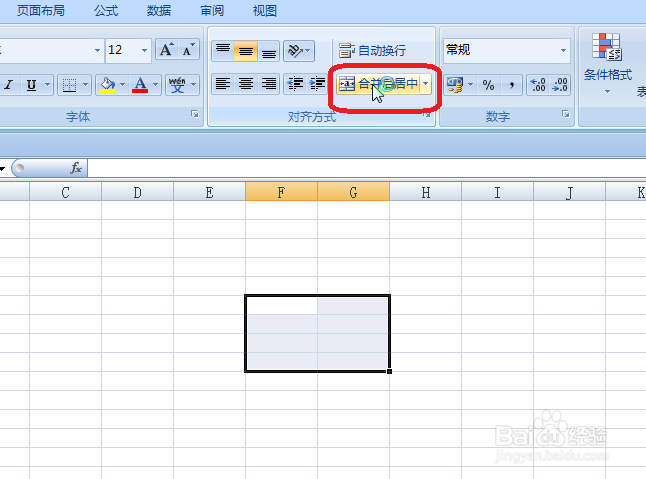Screen dimensions: 646x479
Task: Switch to the 审阅 tab
Action: click(212, 10)
